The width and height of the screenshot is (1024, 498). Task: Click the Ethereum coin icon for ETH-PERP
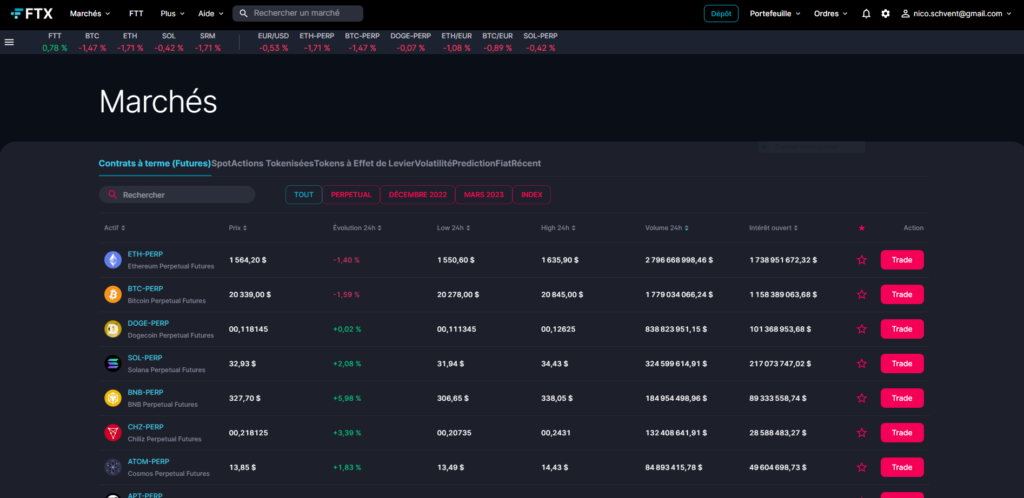113,260
